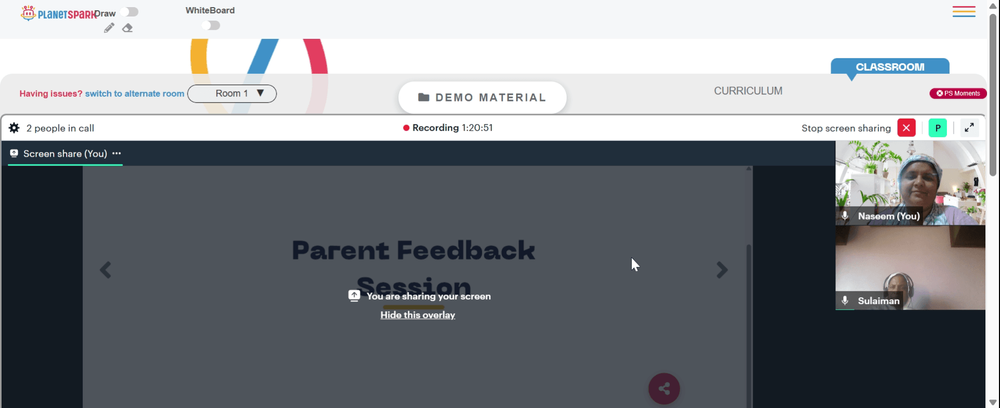Screen dimensions: 1000x408
Task: Open the Room 1 dropdown
Action: 232,94
